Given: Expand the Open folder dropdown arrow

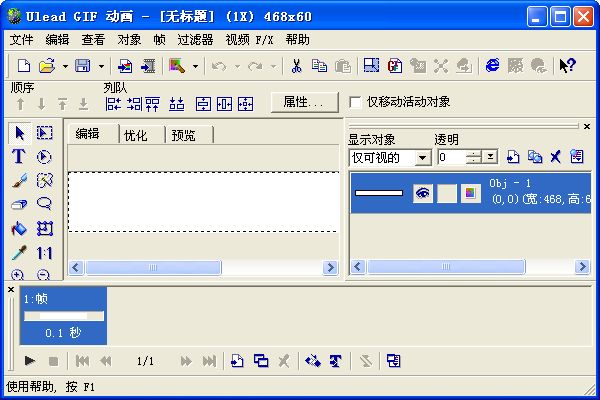Looking at the screenshot, I should tap(65, 66).
